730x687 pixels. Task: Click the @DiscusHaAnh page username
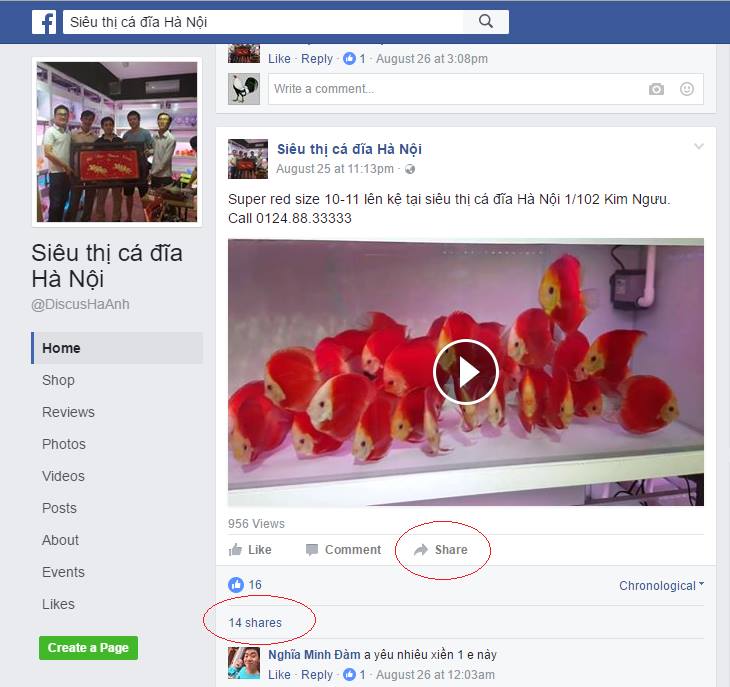coord(81,304)
